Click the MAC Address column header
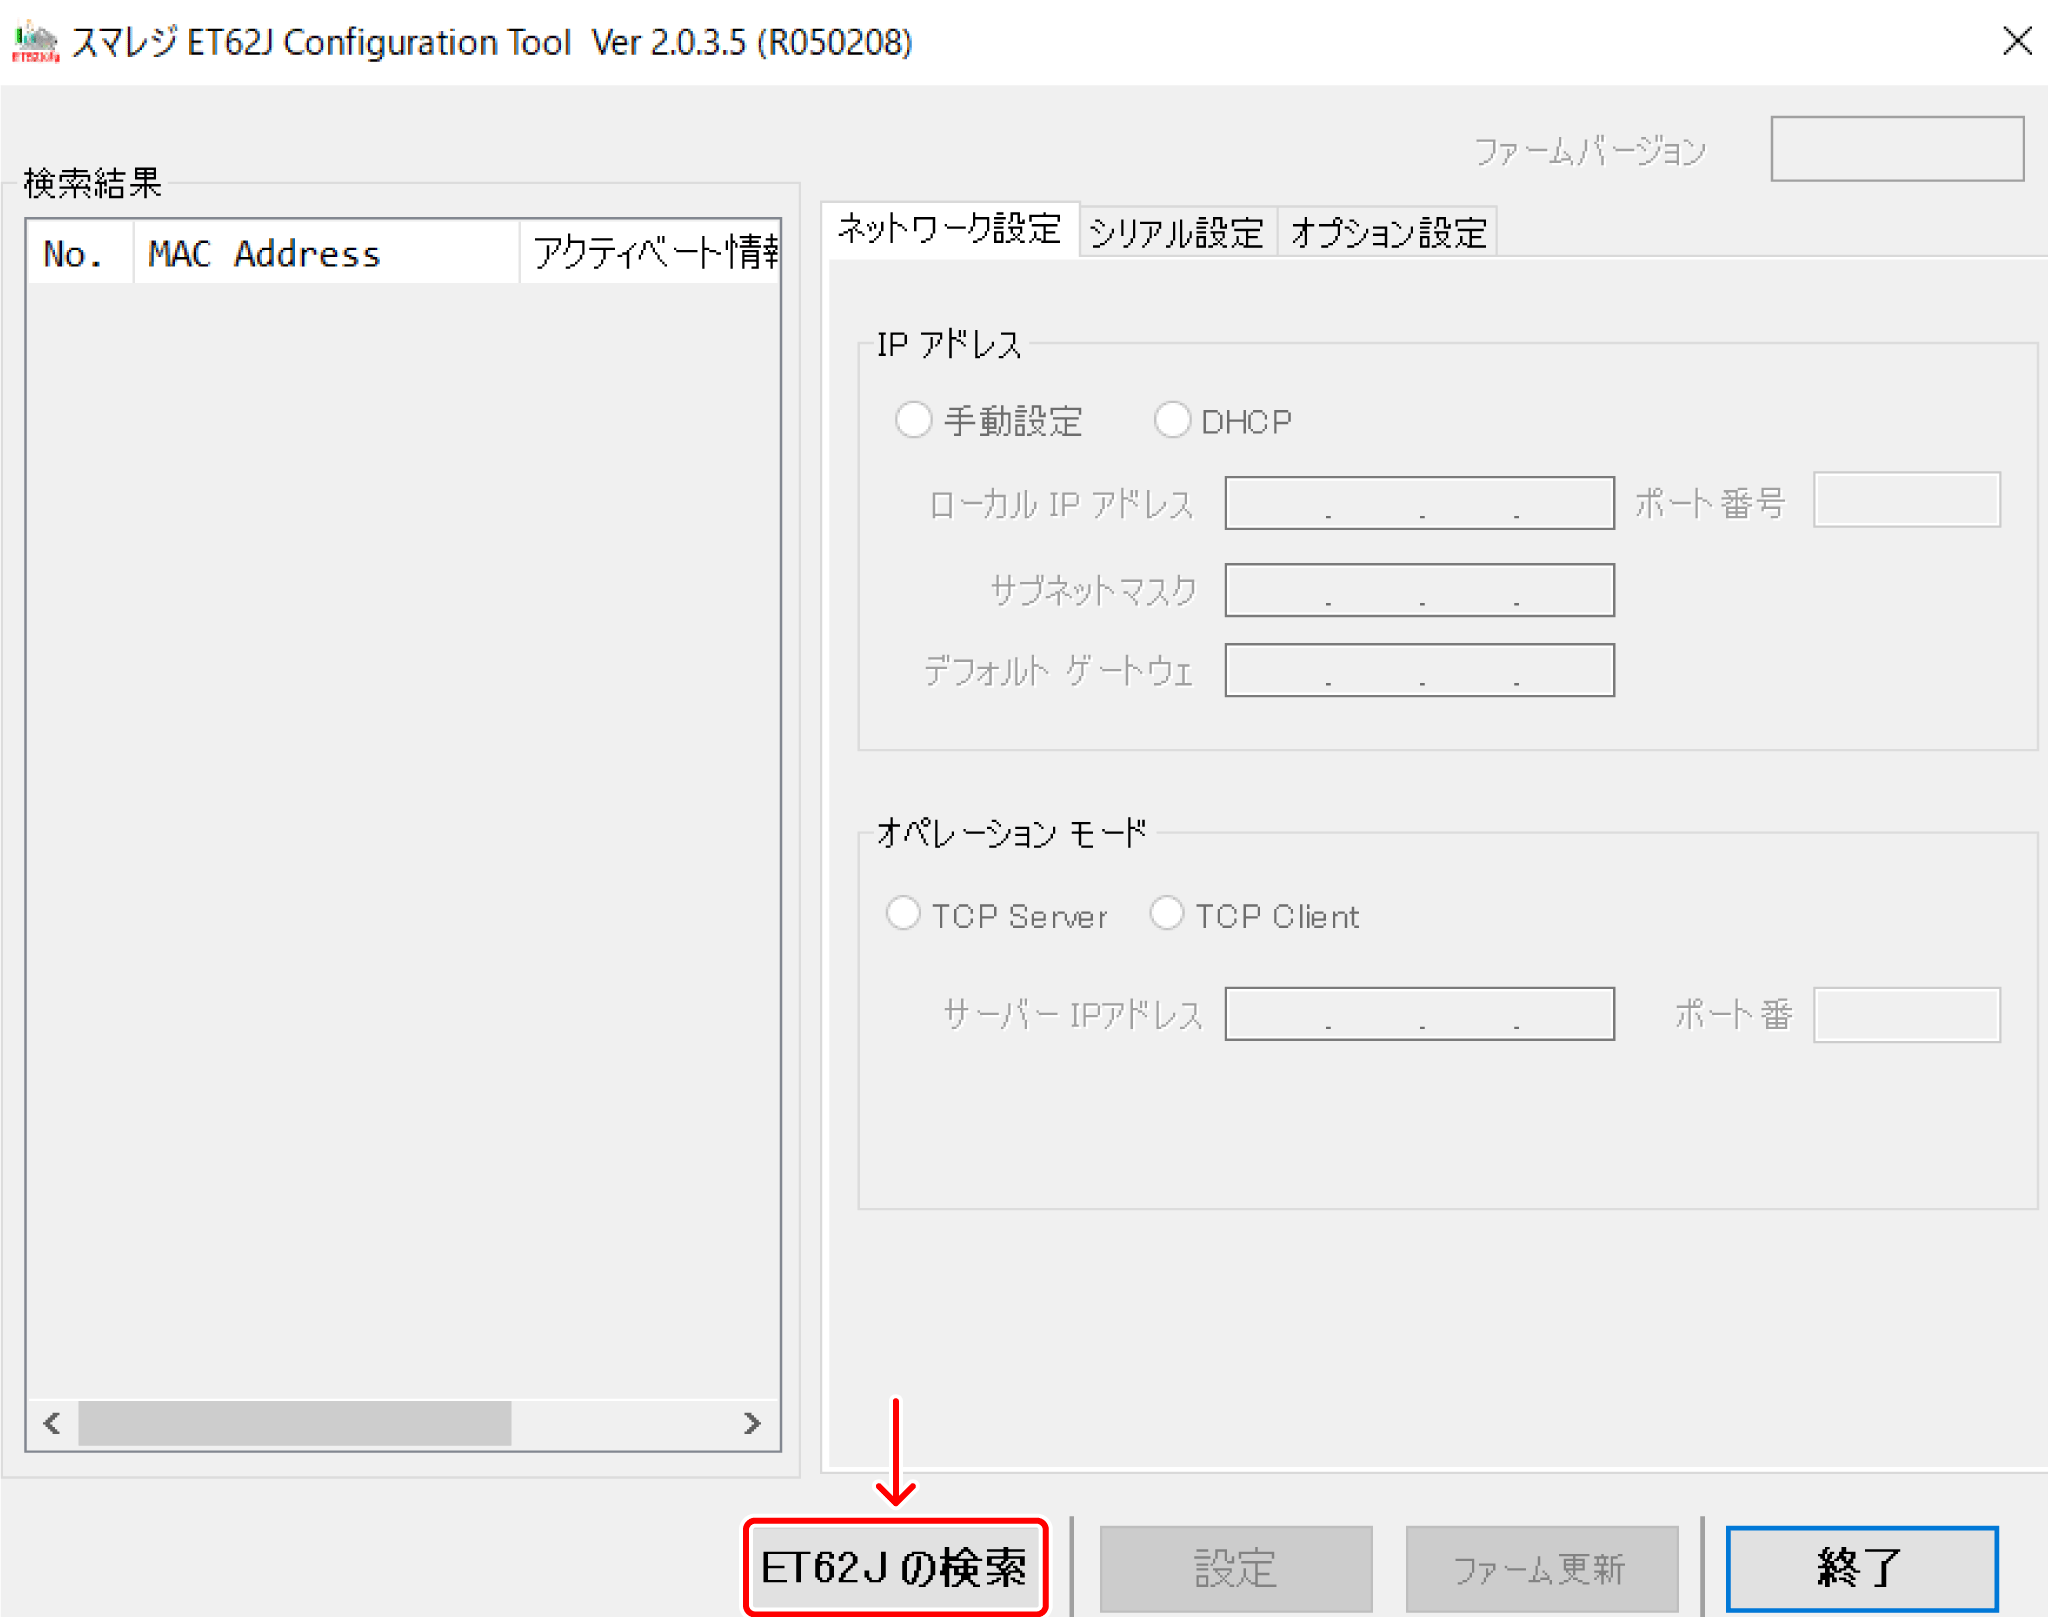Viewport: 2048px width, 1617px height. (326, 254)
